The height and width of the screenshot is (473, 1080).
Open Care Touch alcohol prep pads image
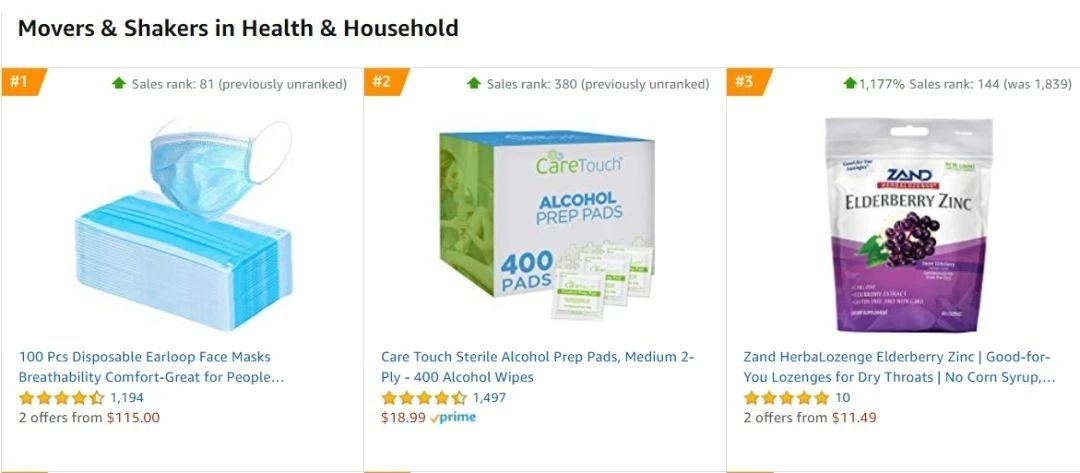point(547,224)
